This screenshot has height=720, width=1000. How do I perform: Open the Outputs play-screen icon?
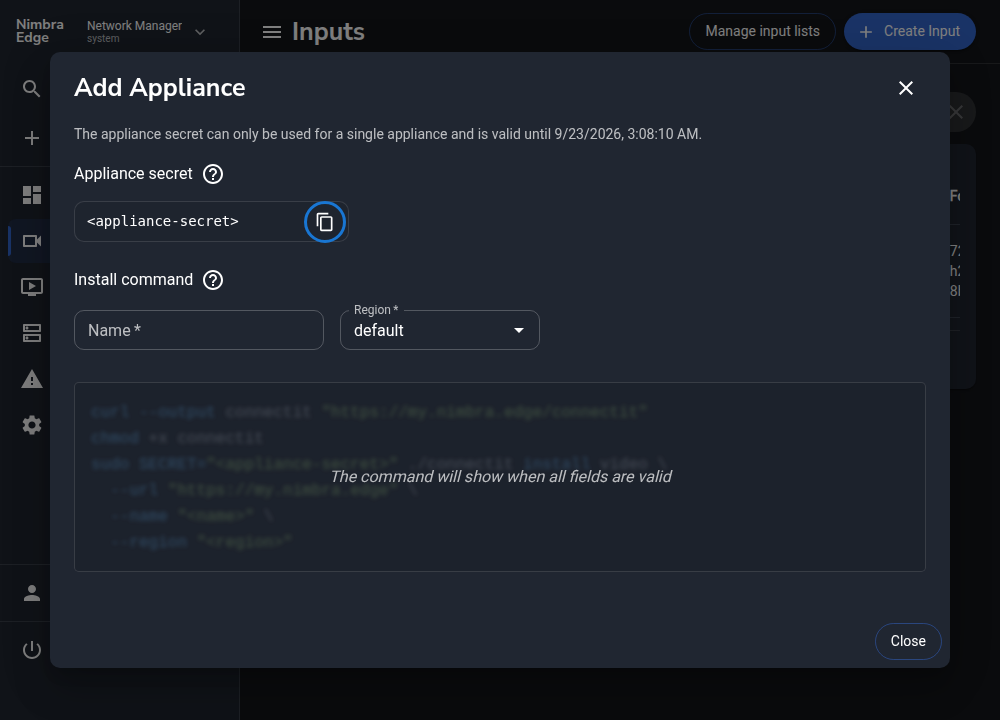pyautogui.click(x=31, y=286)
